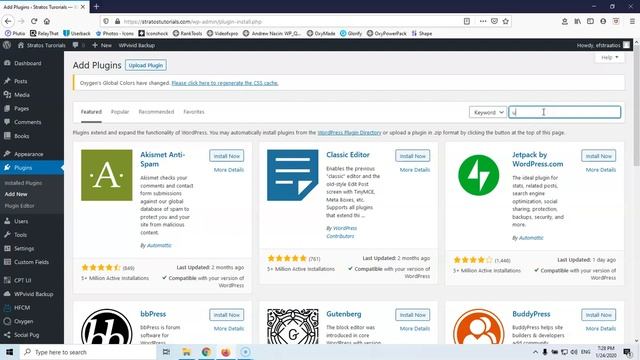The image size is (640, 360).
Task: Click the regenerate CSS cache link
Action: click(x=225, y=83)
